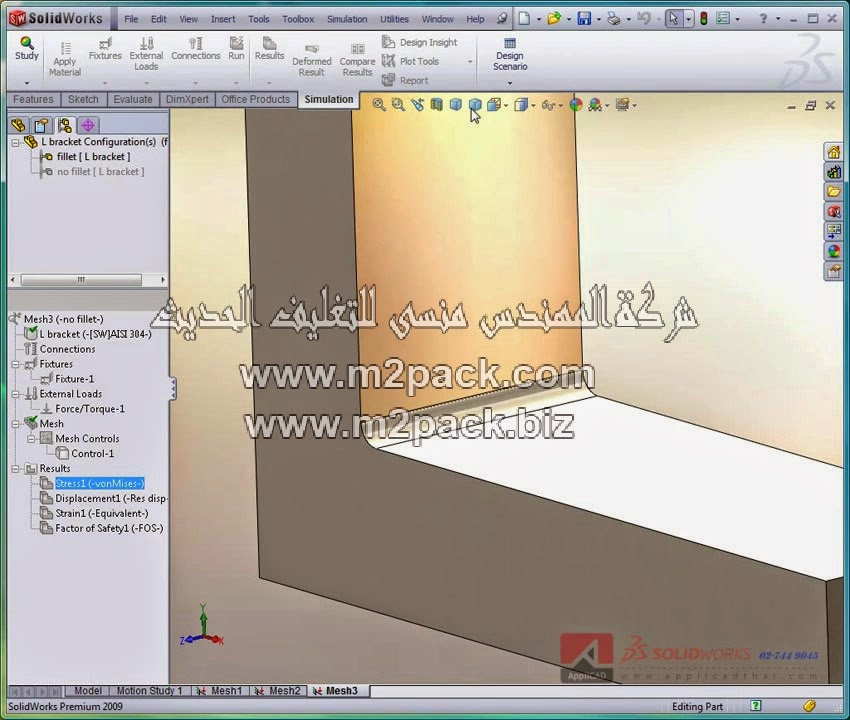This screenshot has width=850, height=720.
Task: Open Fixtures advisor tool
Action: click(x=105, y=49)
